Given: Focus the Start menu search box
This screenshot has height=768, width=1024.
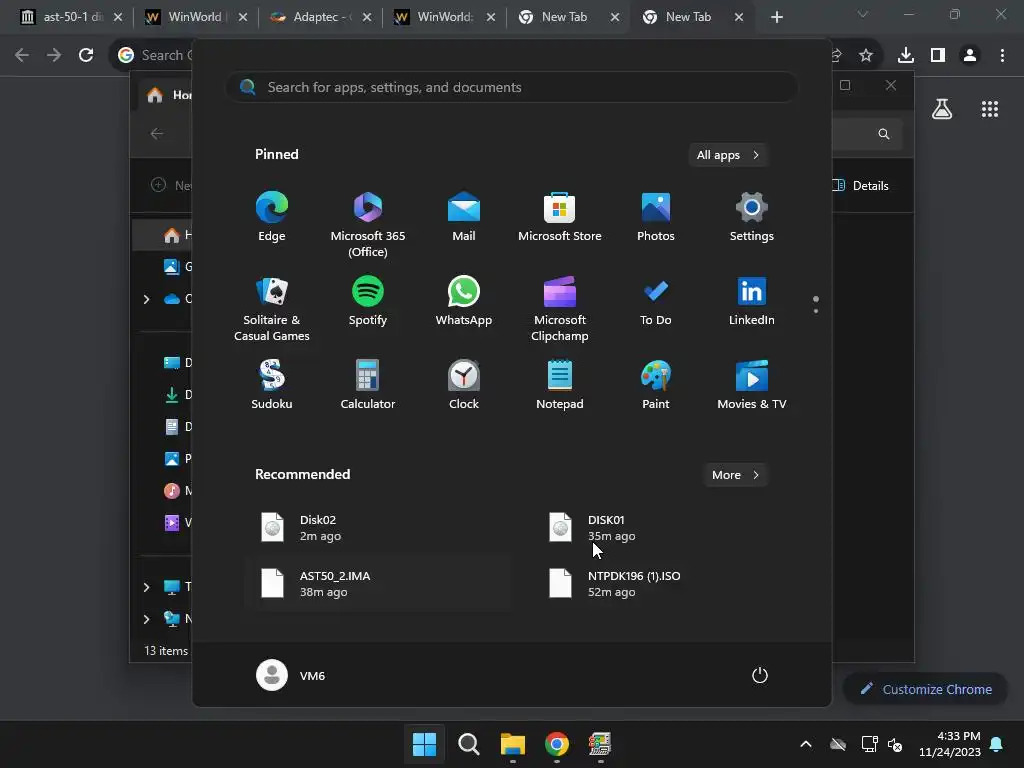Looking at the screenshot, I should [511, 88].
